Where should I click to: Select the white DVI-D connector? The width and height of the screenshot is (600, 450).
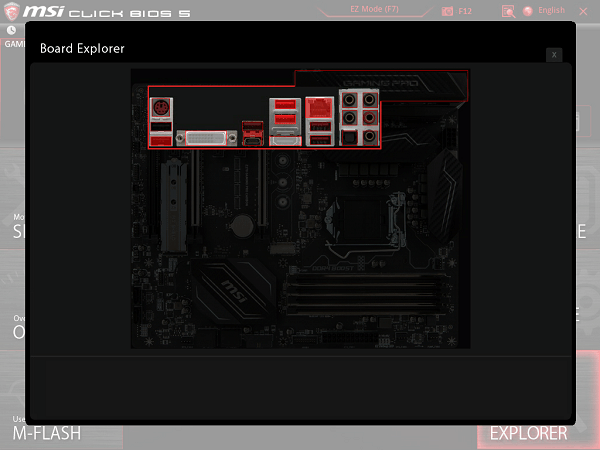coord(206,138)
